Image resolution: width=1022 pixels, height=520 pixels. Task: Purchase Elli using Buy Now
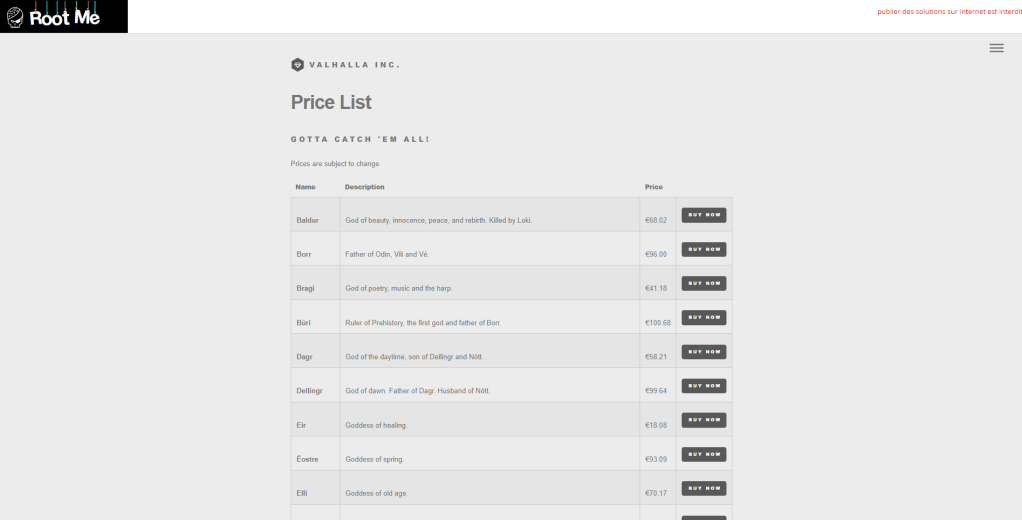(x=703, y=488)
